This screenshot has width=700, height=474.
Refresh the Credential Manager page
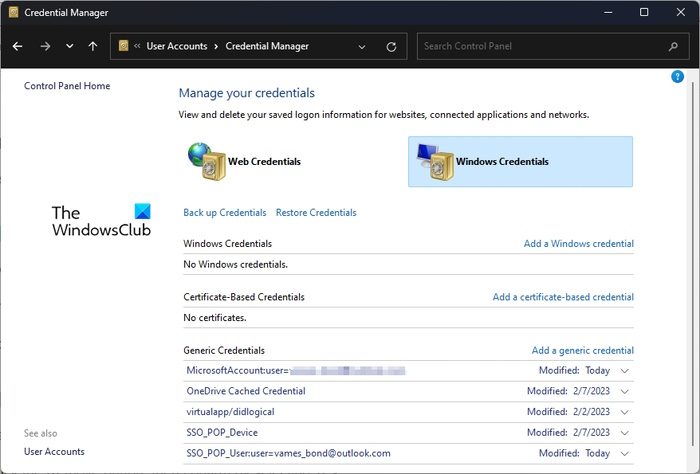click(391, 46)
